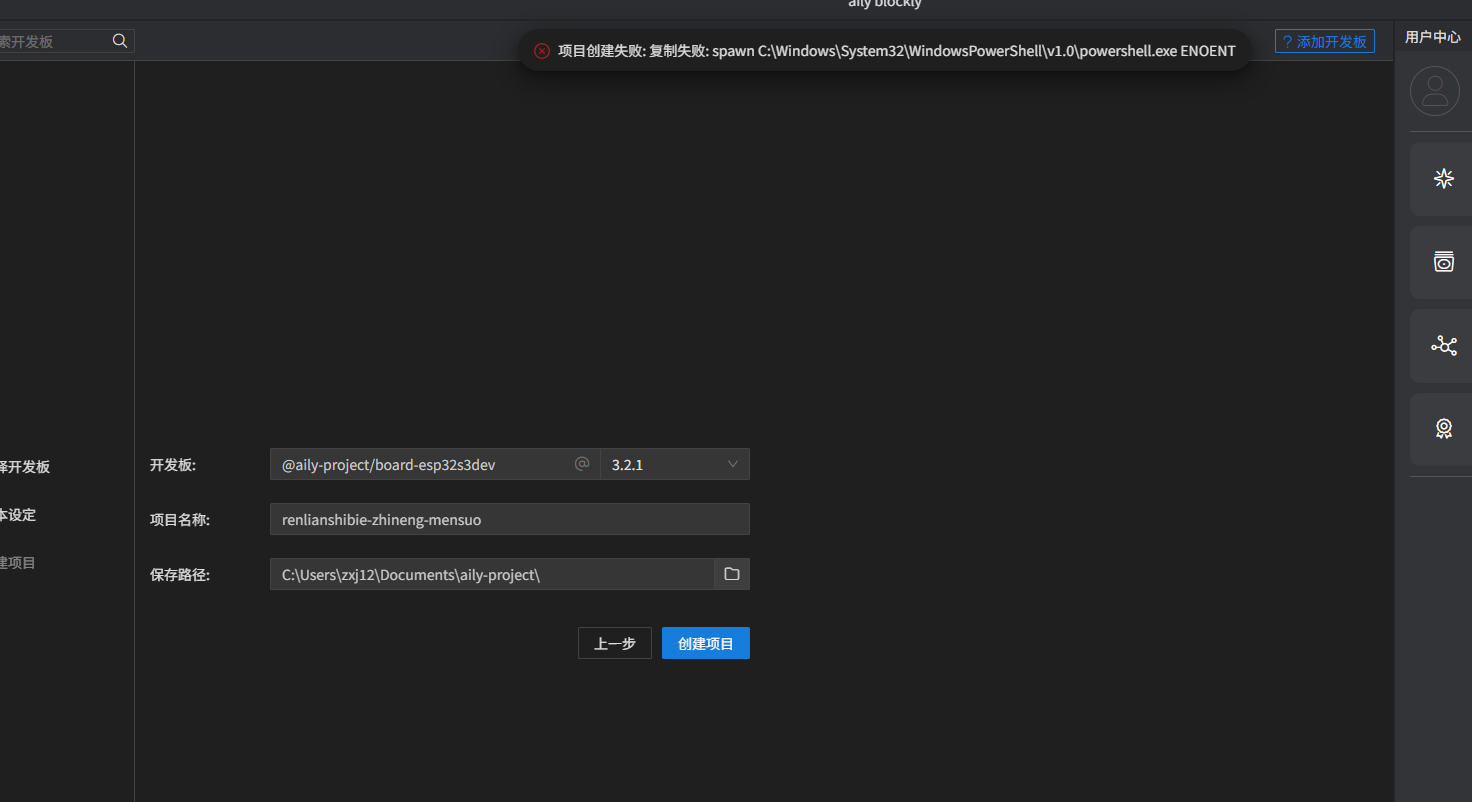
Task: Open the 3.2.1 version dropdown
Action: [x=675, y=464]
